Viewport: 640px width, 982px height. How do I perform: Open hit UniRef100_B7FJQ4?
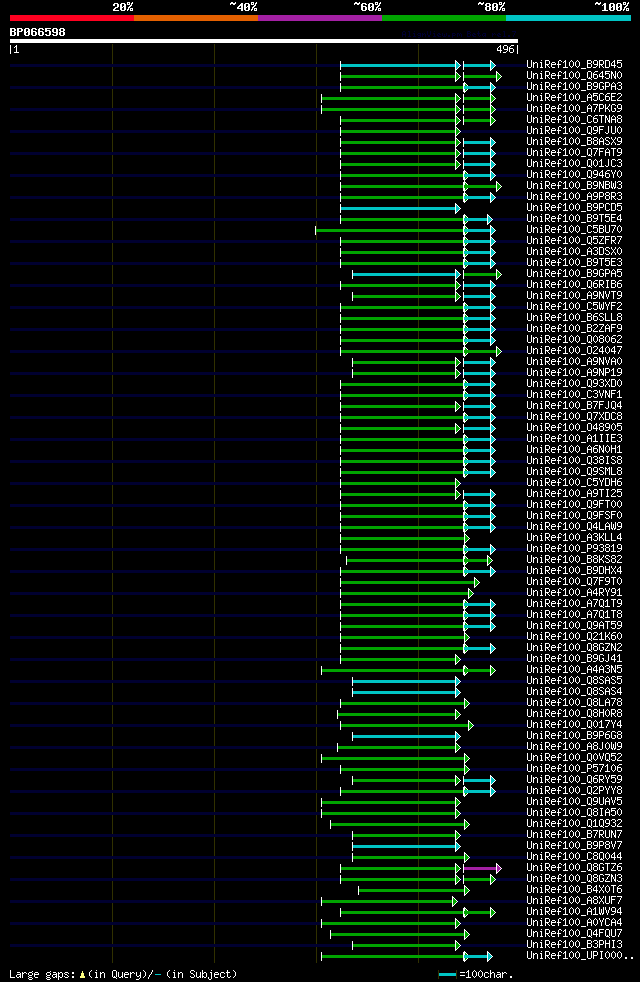point(574,406)
